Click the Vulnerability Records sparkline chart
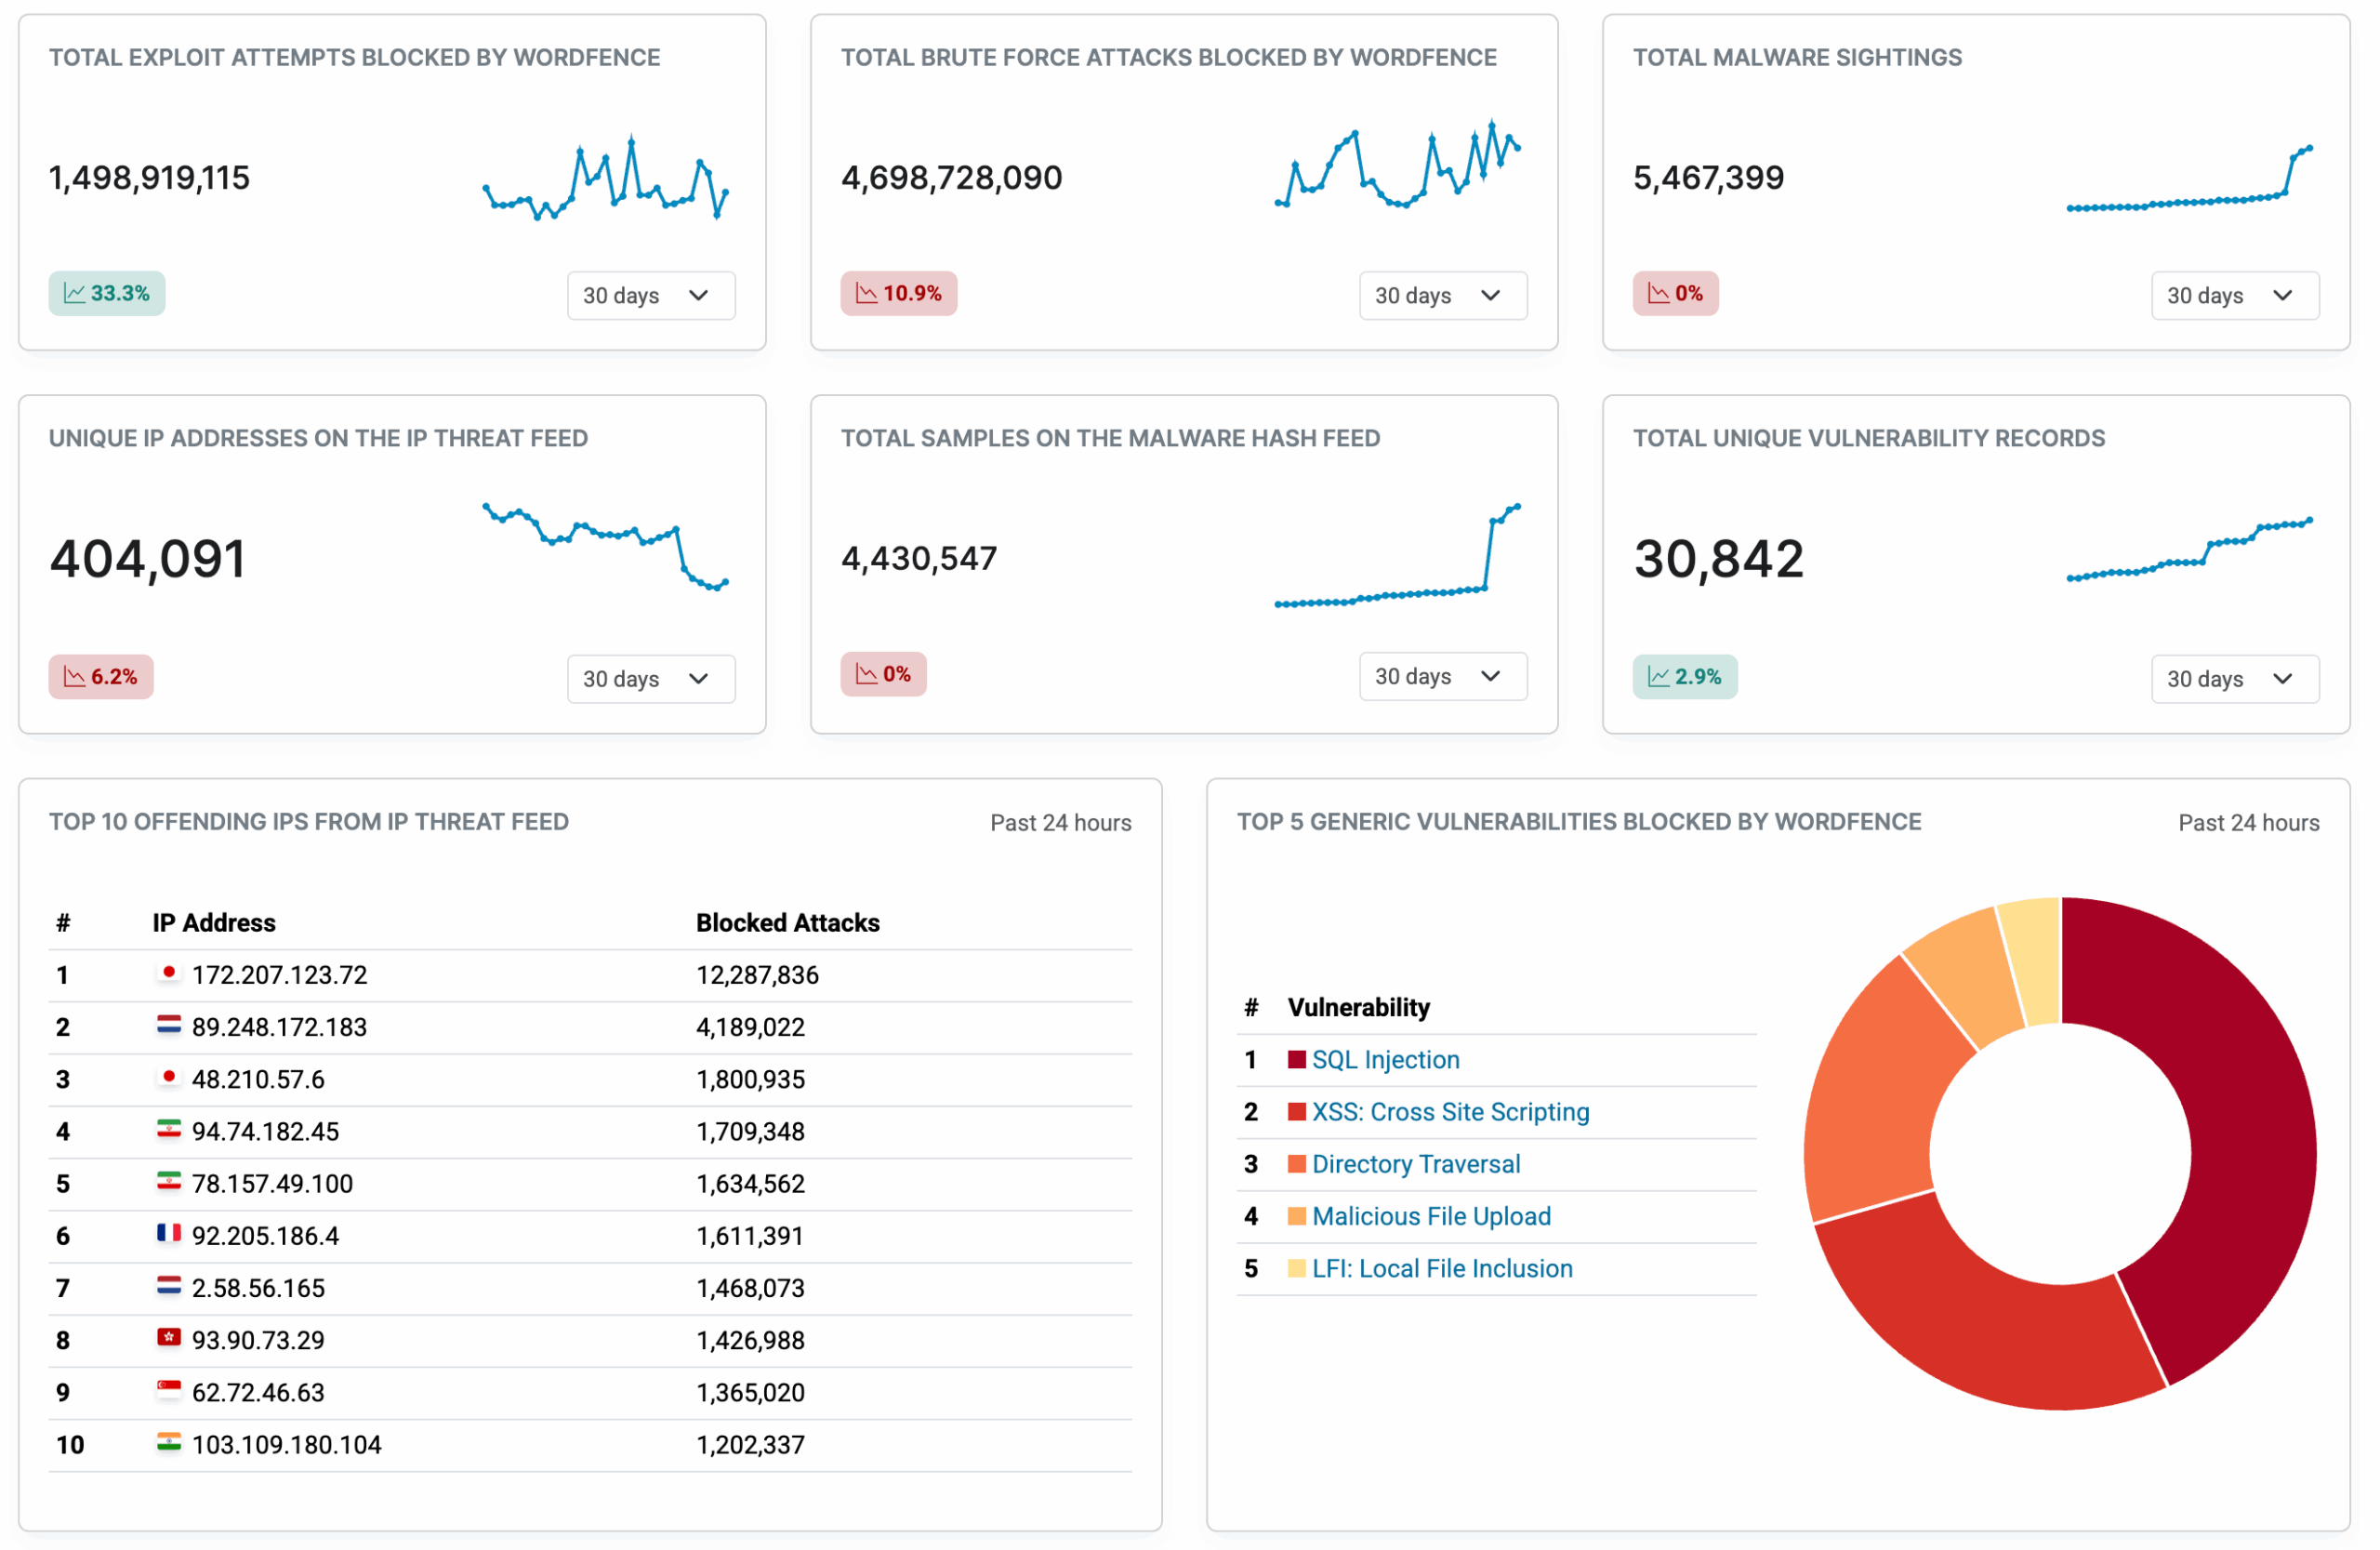The height and width of the screenshot is (1550, 2380). 2190,550
